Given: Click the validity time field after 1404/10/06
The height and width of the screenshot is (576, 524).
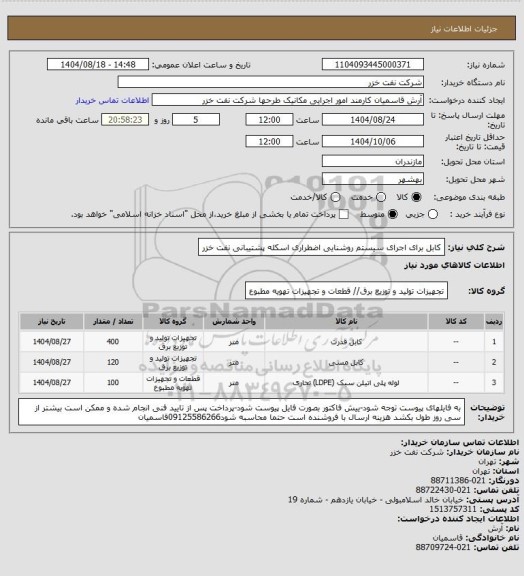Looking at the screenshot, I should pyautogui.click(x=269, y=141).
